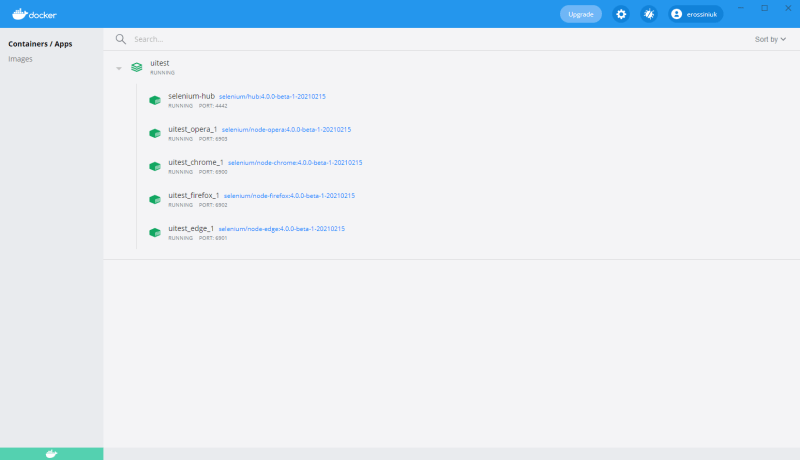The image size is (800, 460).
Task: Click the Docker whale logo in the header
Action: coord(34,14)
